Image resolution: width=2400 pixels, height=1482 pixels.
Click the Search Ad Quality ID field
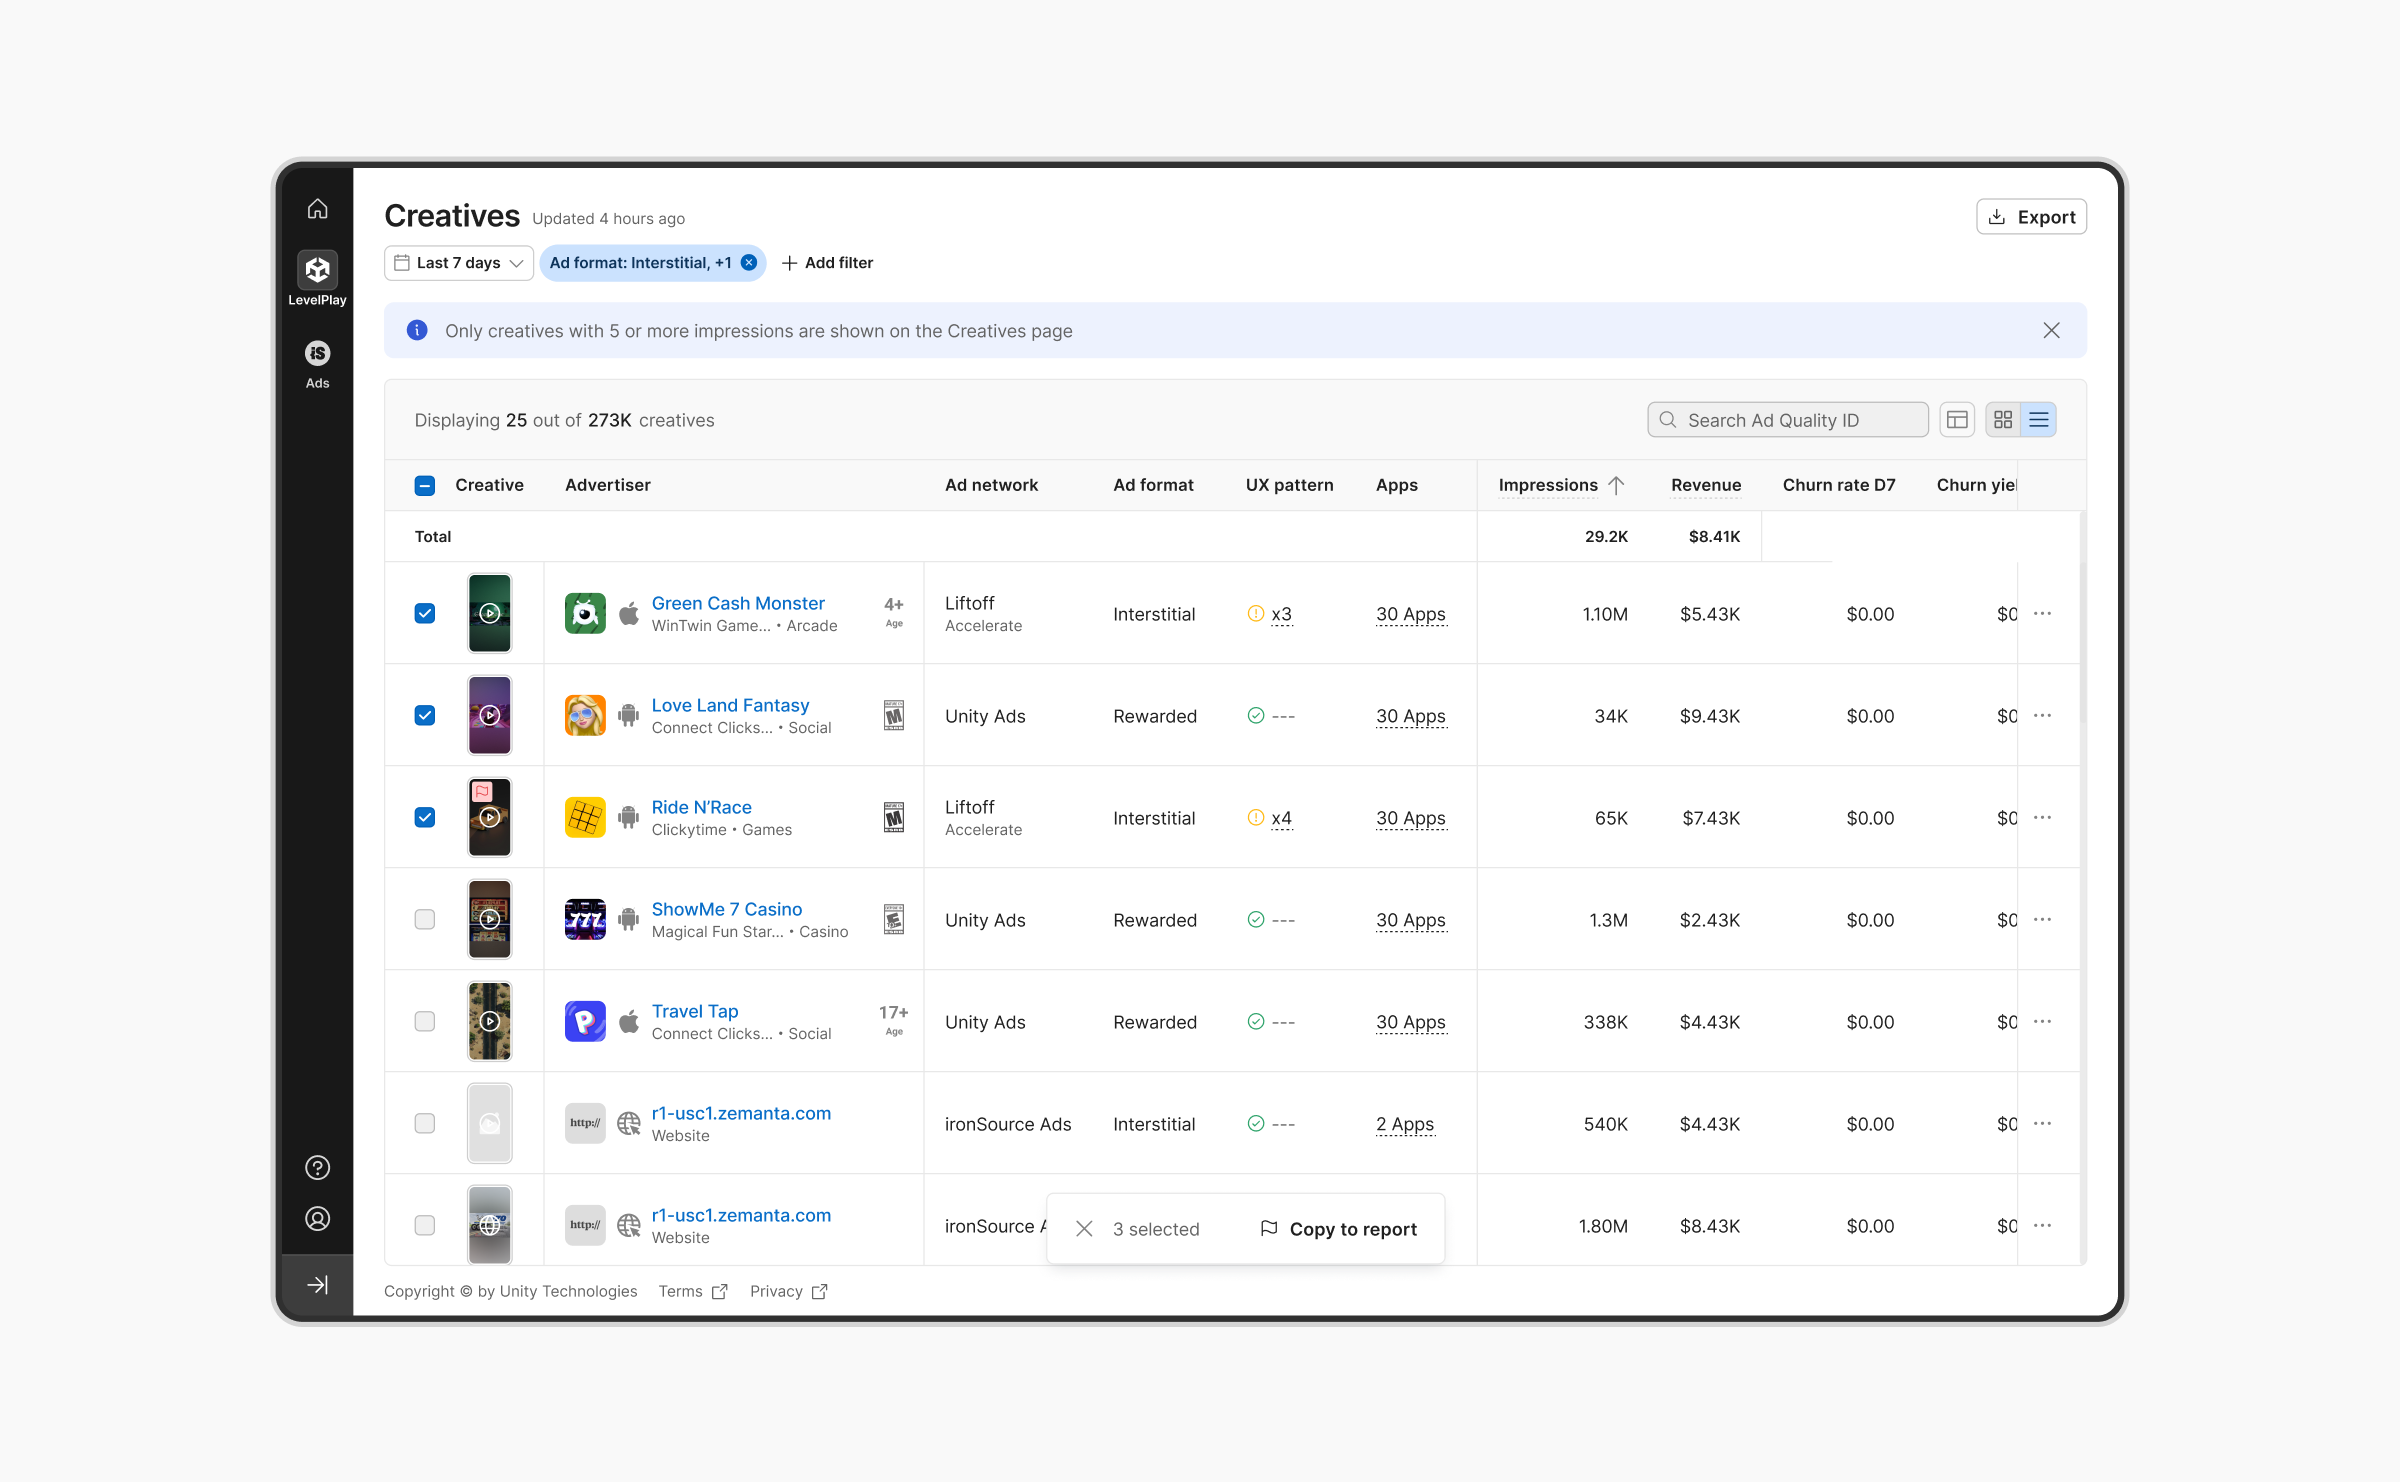pos(1790,420)
